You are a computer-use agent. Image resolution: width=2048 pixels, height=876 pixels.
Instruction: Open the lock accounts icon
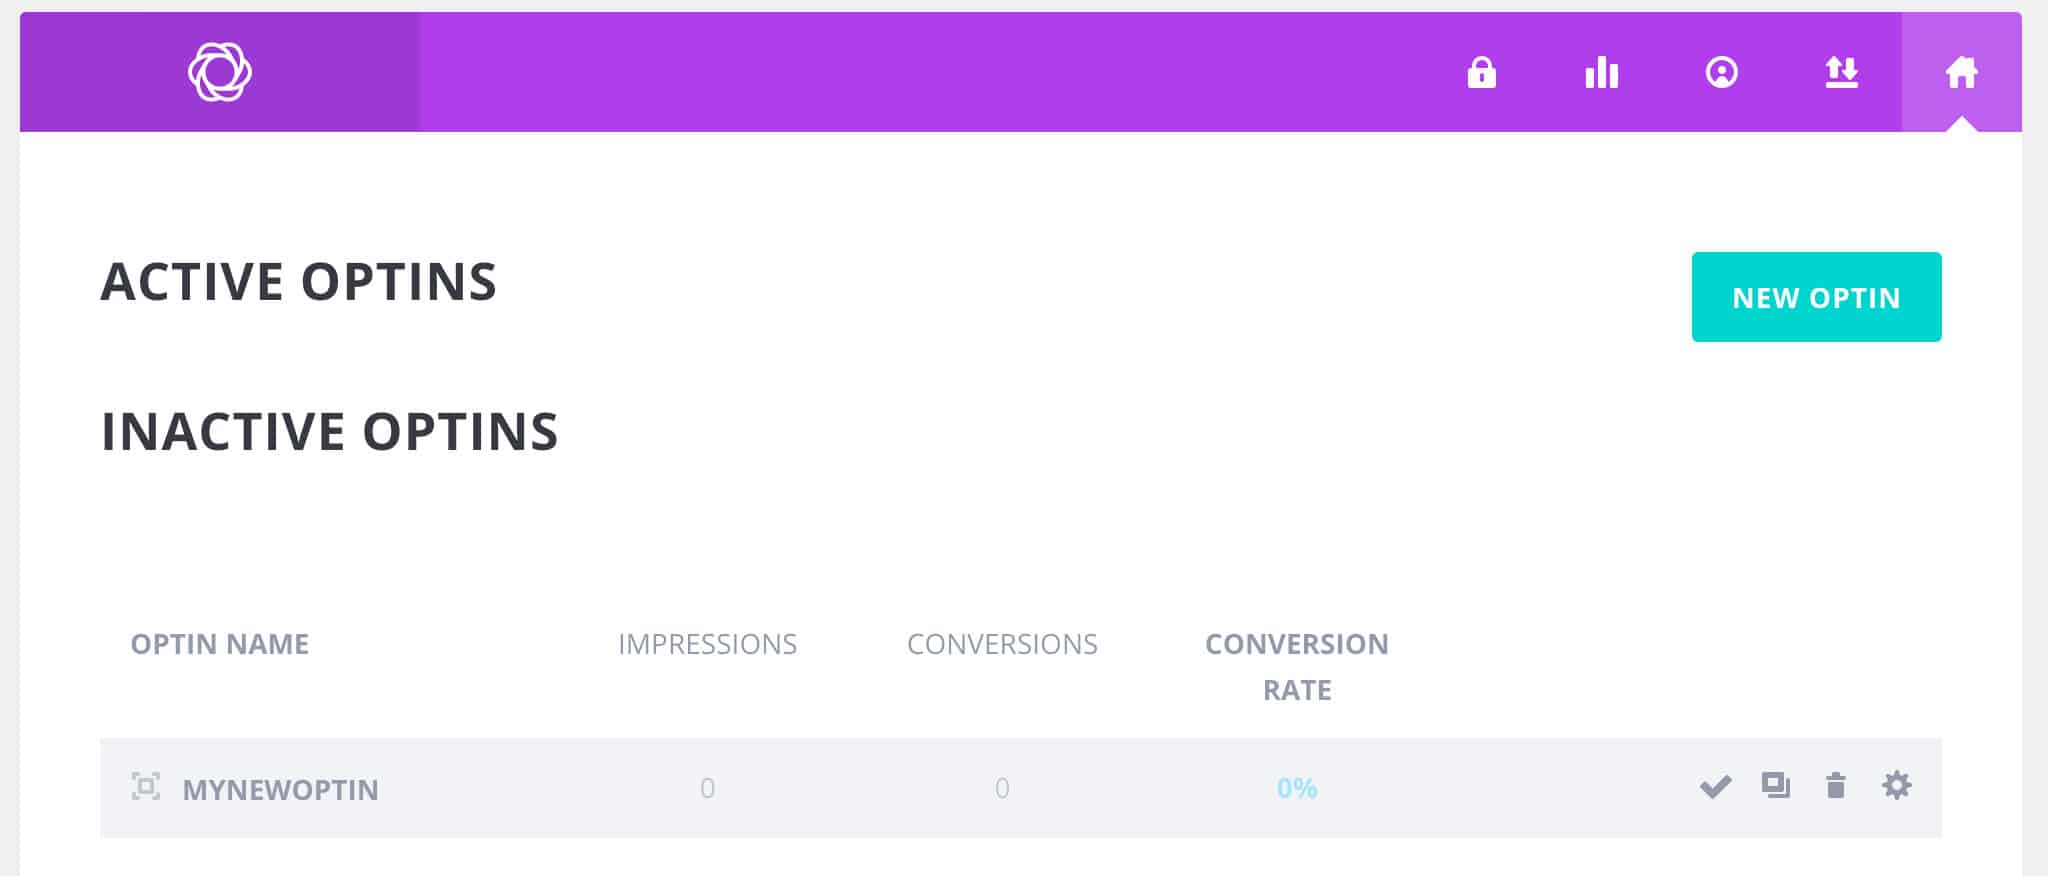pos(1481,72)
